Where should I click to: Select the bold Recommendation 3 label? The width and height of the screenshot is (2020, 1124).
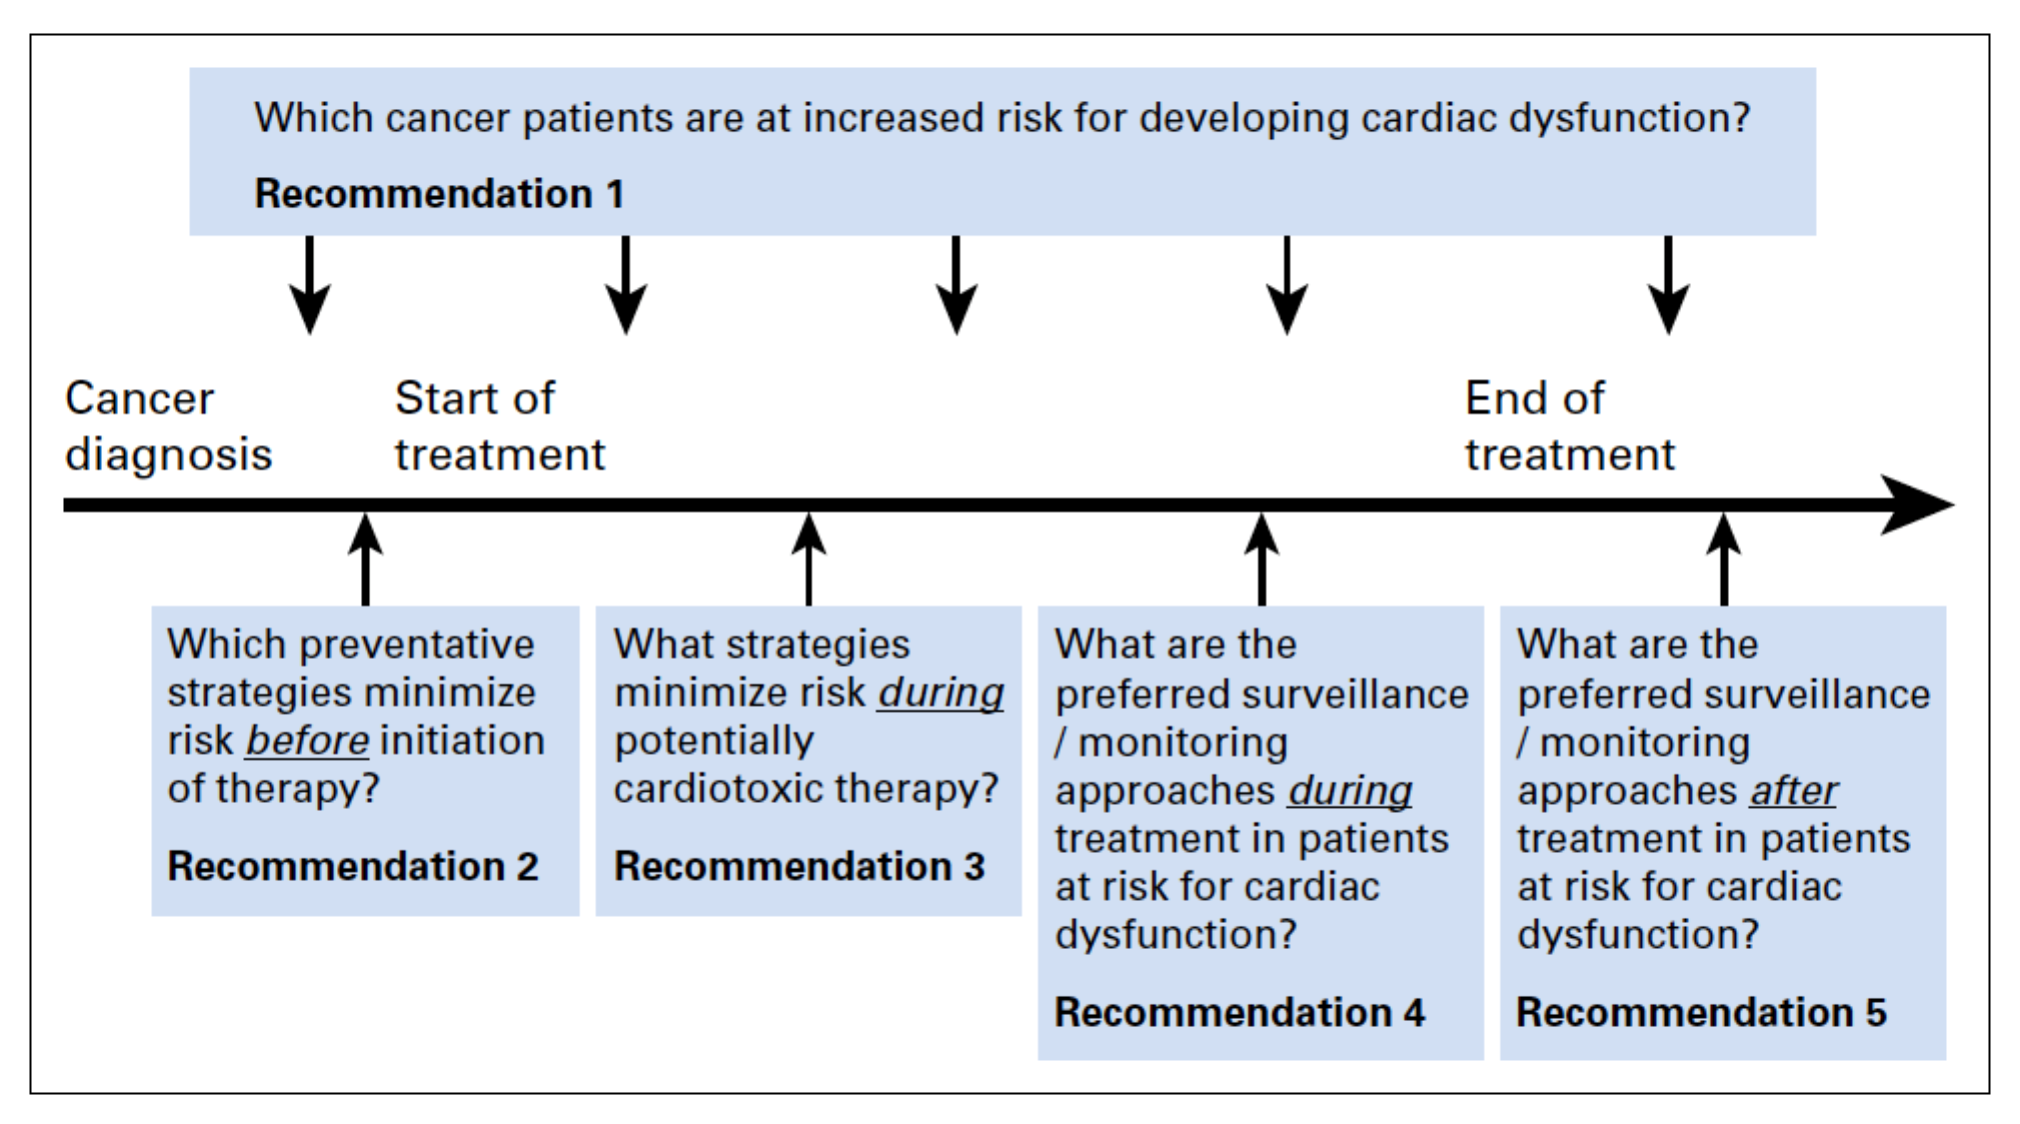click(799, 866)
